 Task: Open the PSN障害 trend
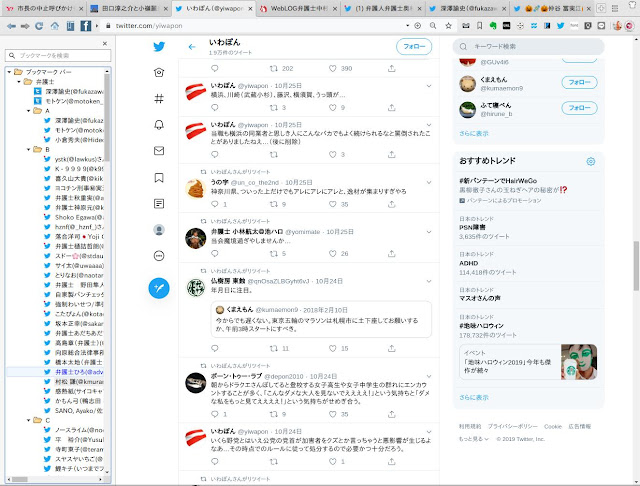(x=528, y=228)
